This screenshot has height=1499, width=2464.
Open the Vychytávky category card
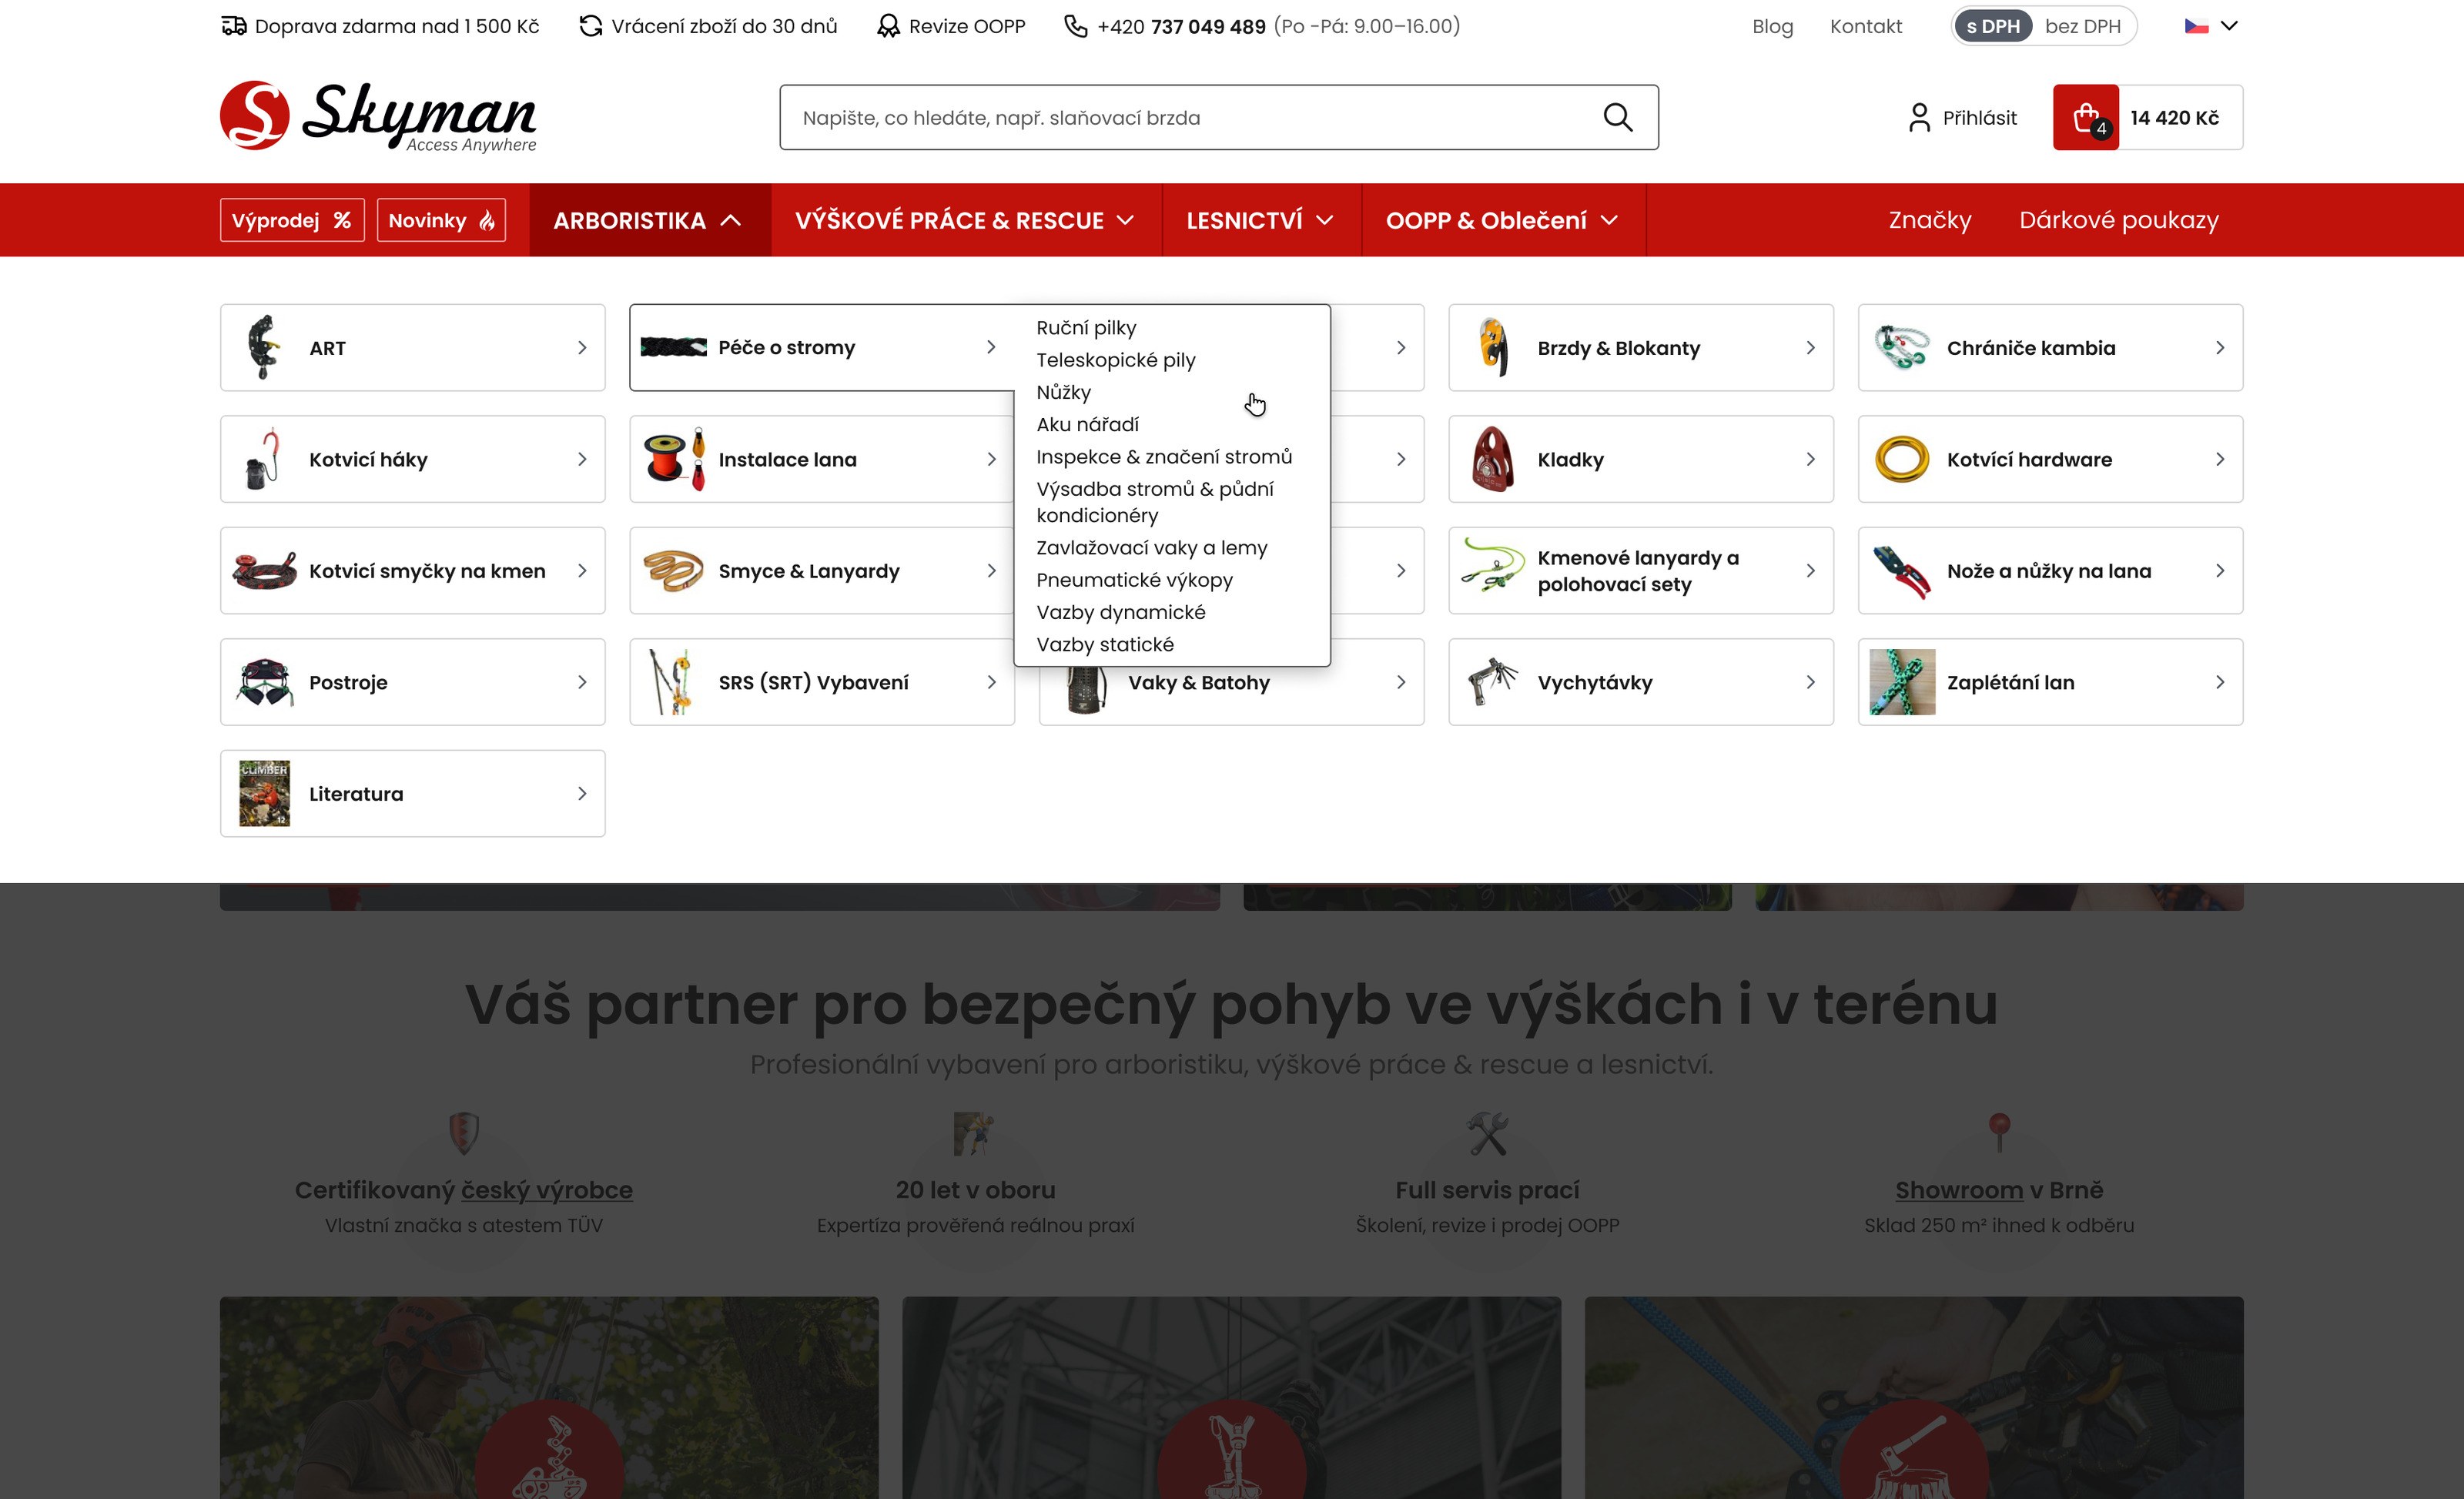point(1640,682)
